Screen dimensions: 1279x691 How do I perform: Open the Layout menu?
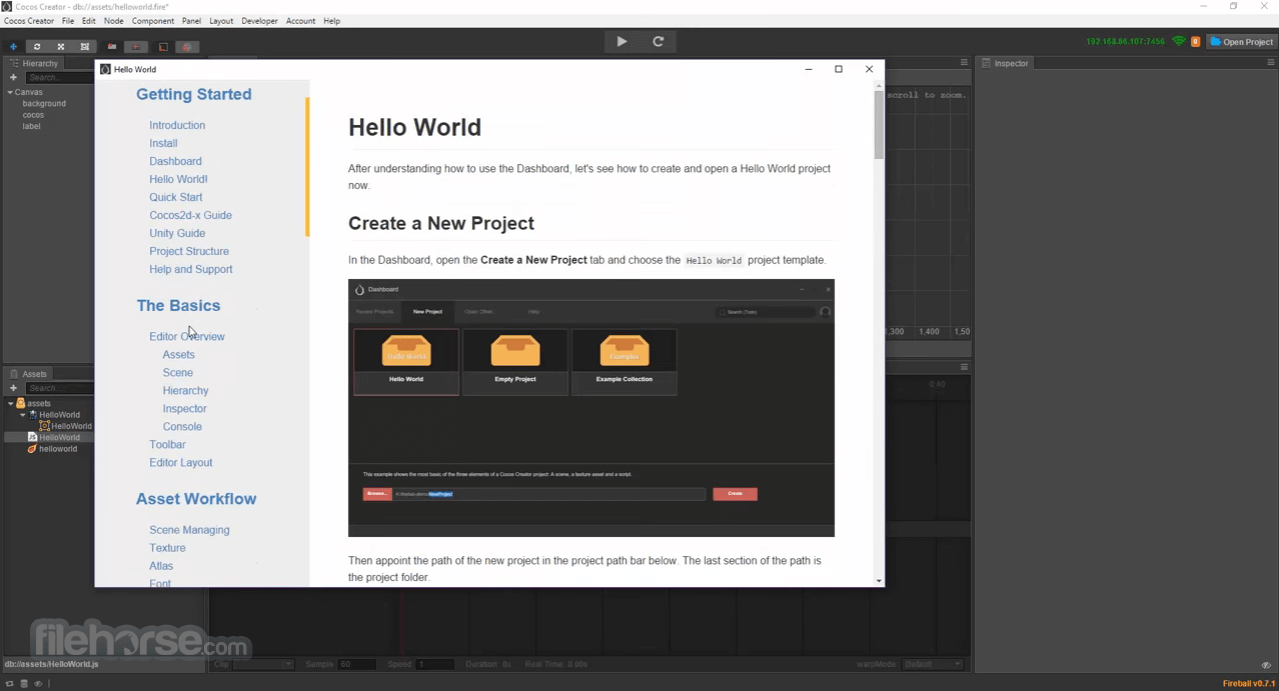point(221,21)
